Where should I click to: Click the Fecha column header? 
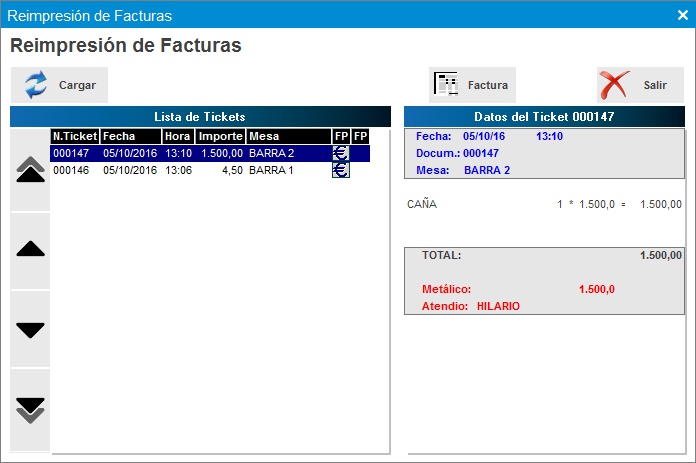[x=131, y=136]
